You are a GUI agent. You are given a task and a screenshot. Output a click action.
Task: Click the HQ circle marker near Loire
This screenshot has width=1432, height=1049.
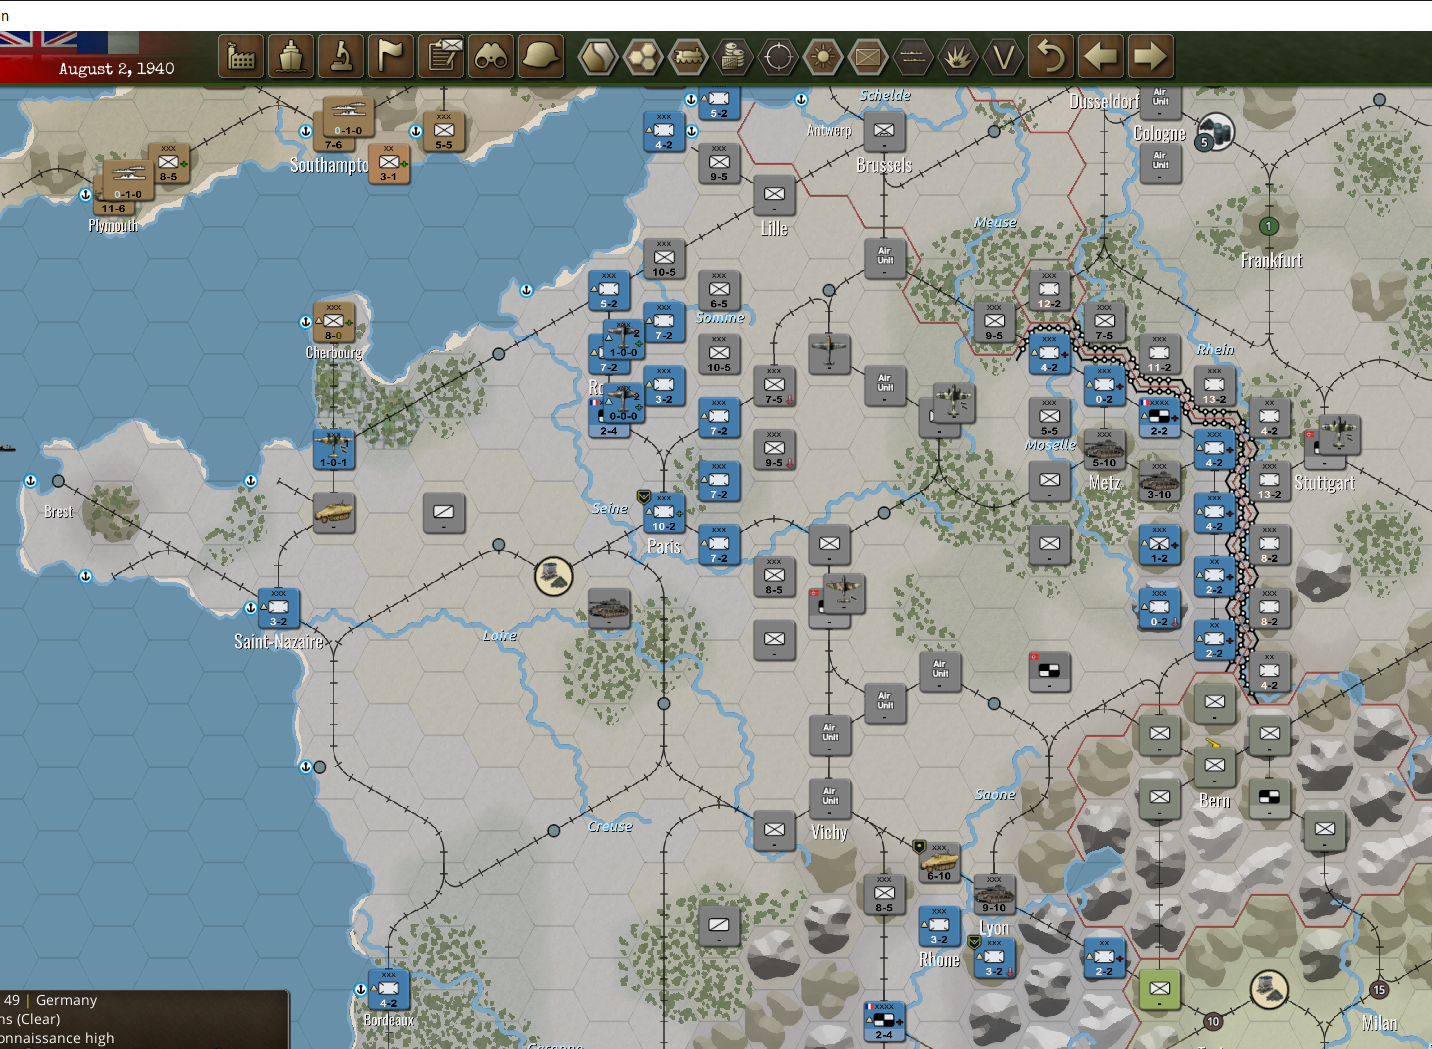(x=553, y=576)
